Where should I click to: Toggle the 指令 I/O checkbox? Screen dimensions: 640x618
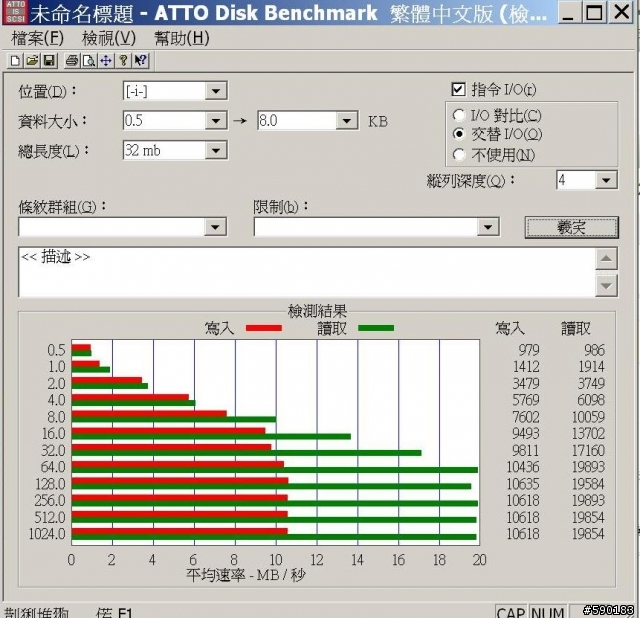[458, 89]
